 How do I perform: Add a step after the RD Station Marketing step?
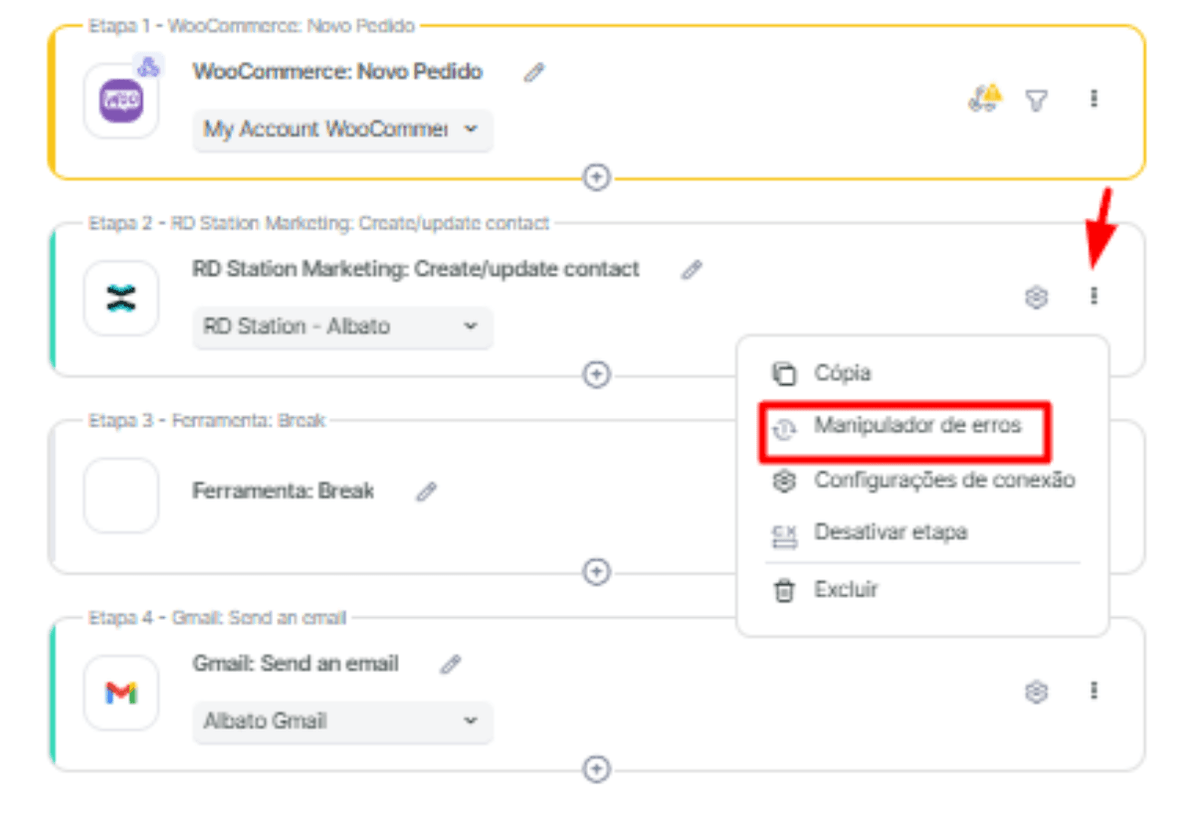[597, 374]
